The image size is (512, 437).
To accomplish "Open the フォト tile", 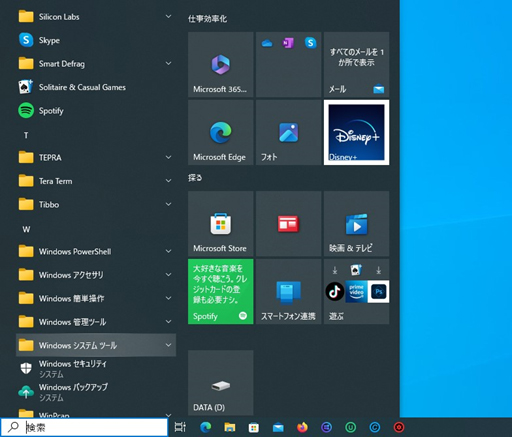I will coord(288,132).
